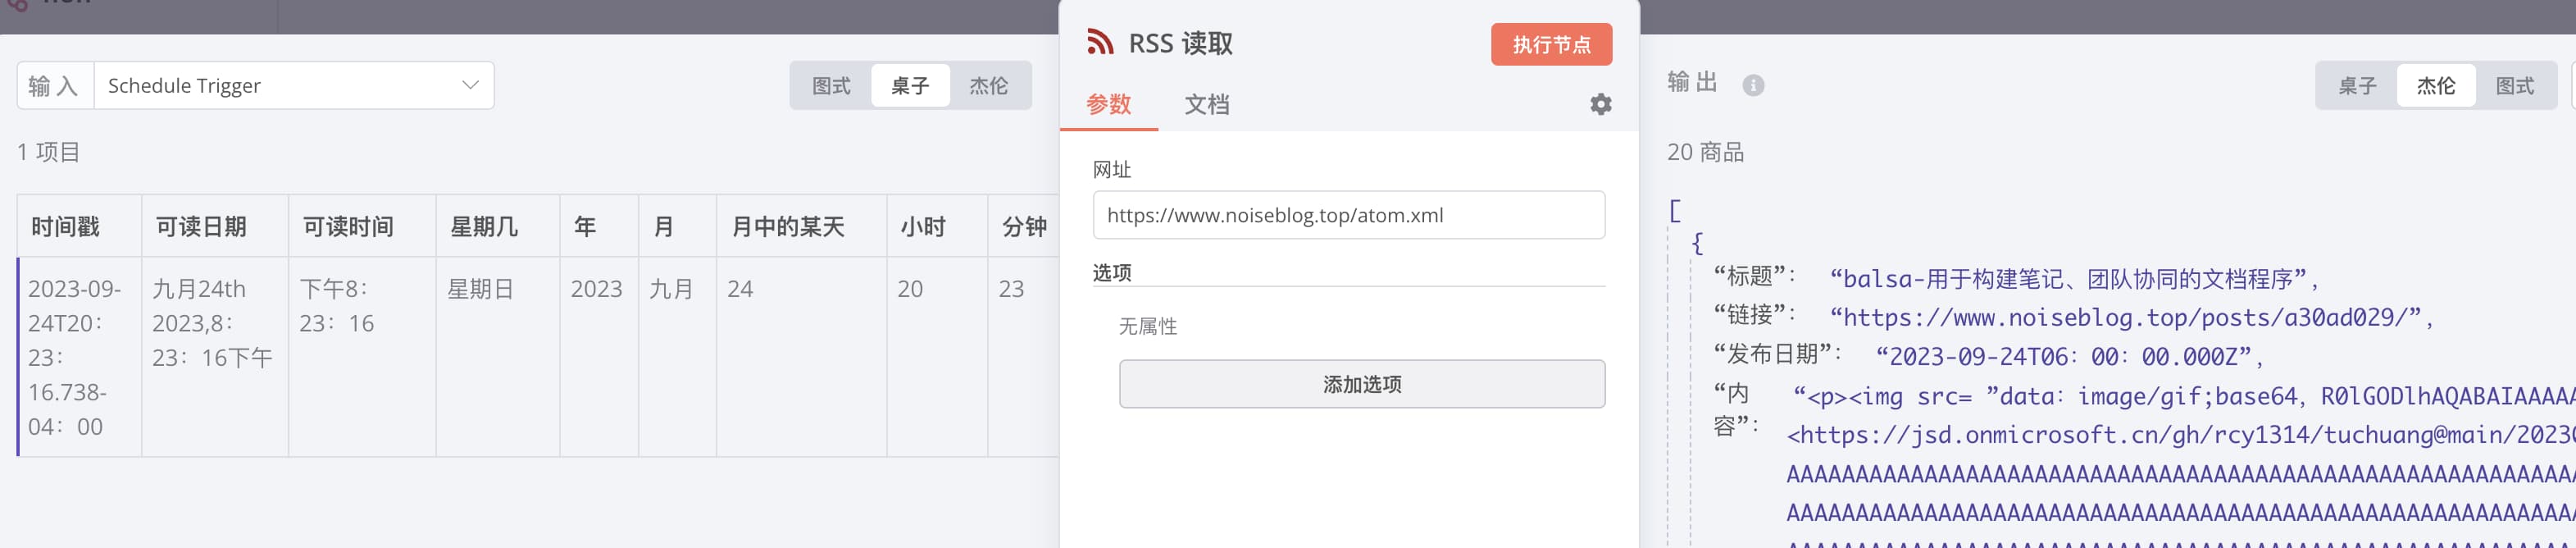Click the output info icon
Image resolution: width=2576 pixels, height=548 pixels.
[x=1752, y=85]
